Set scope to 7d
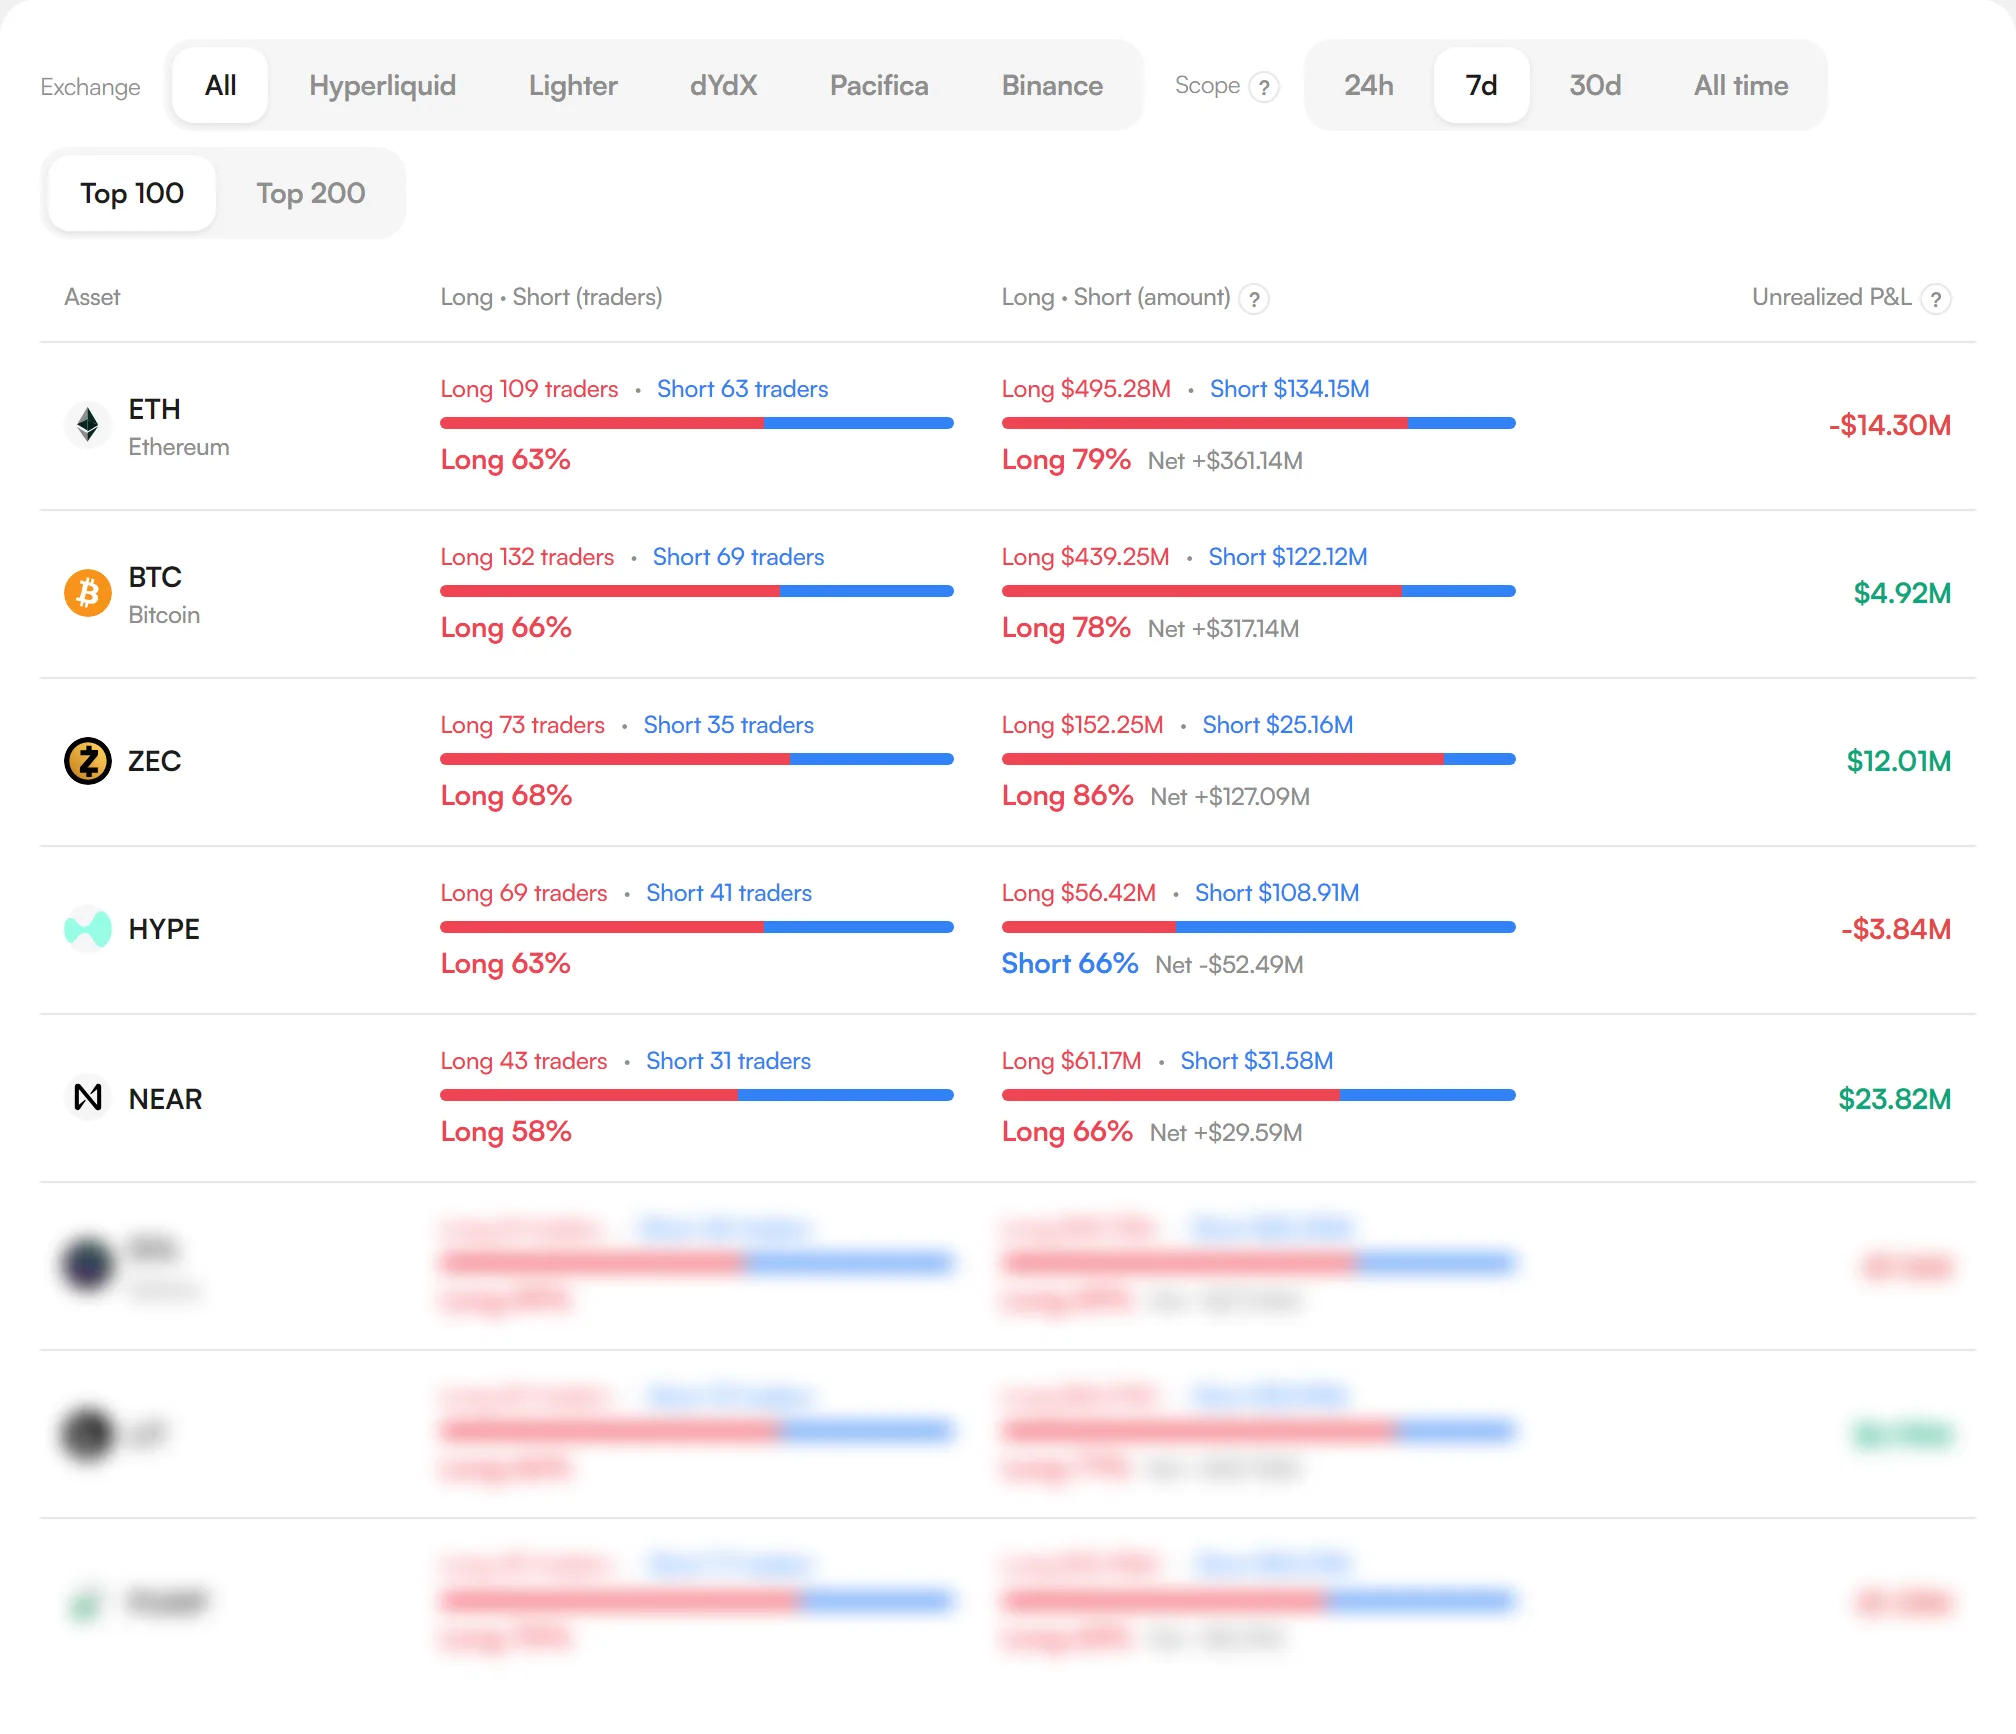 [x=1481, y=85]
